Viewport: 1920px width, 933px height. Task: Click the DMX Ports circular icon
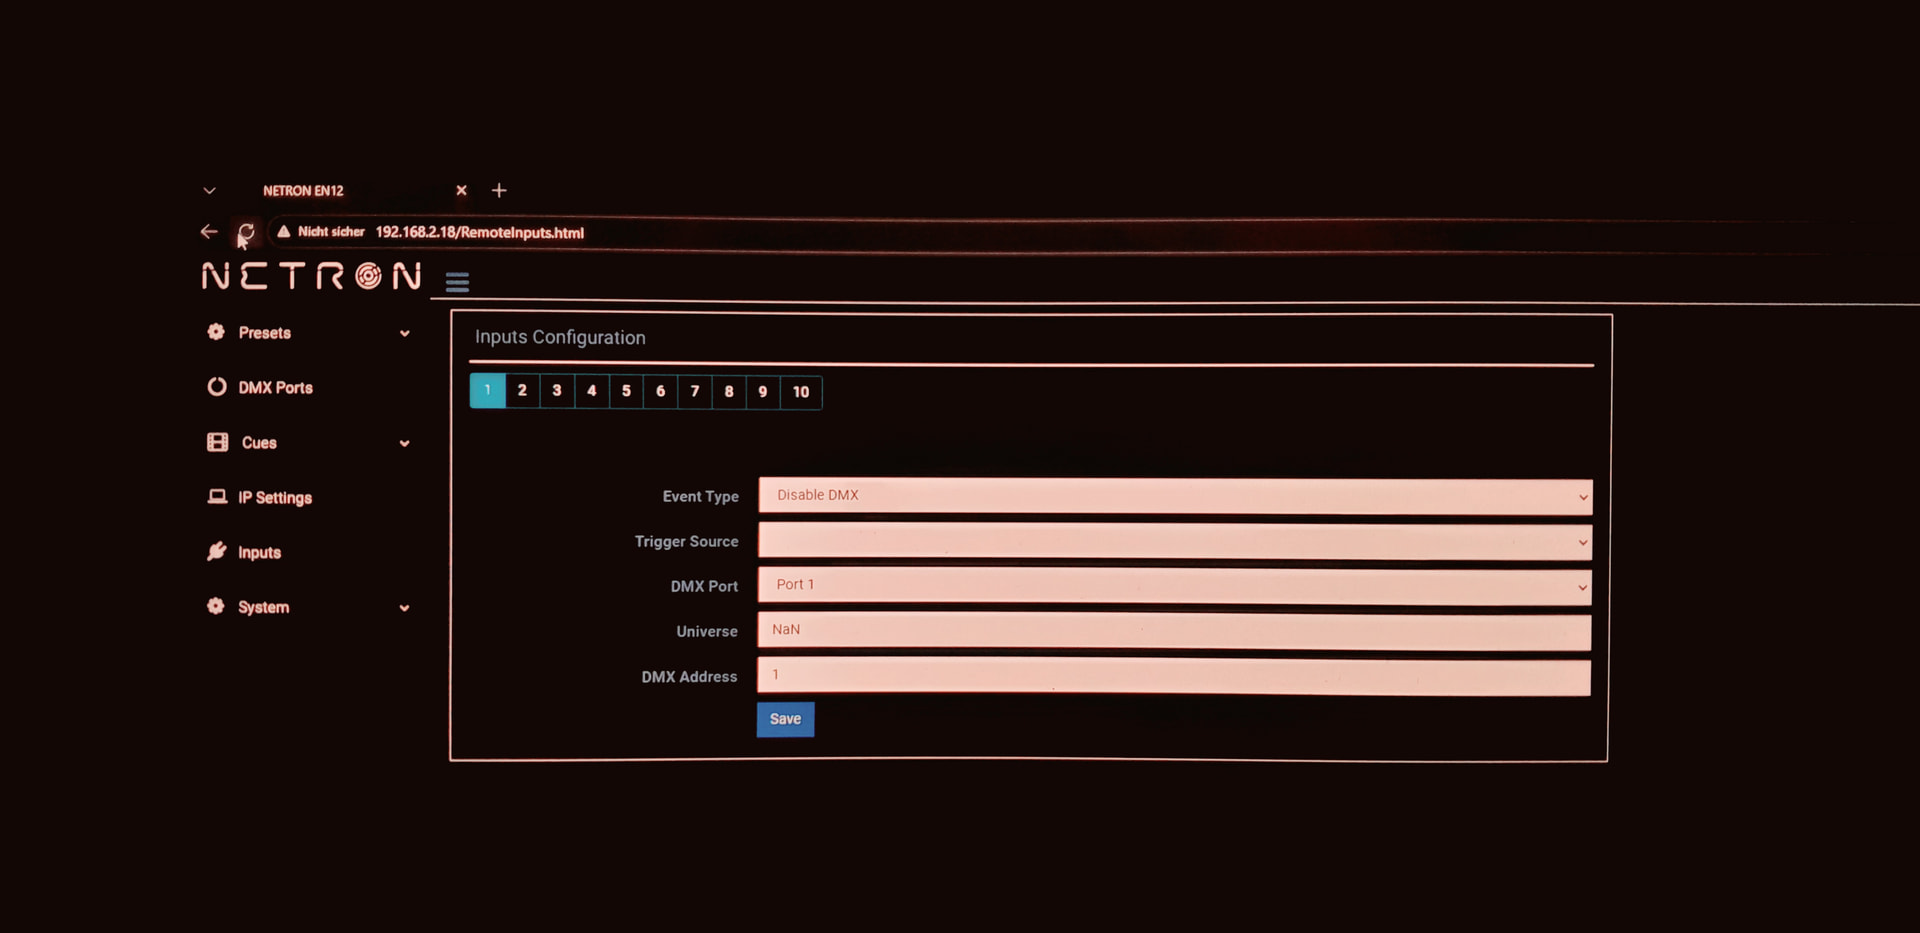pyautogui.click(x=217, y=387)
